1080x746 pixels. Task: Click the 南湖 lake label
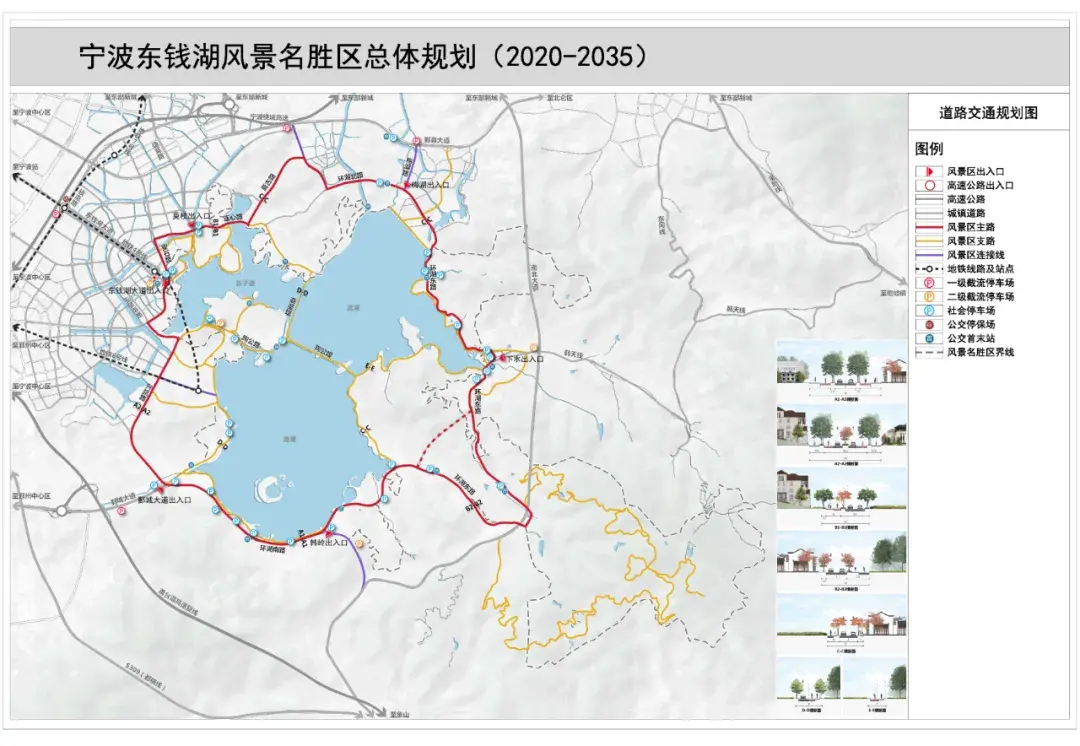(x=289, y=439)
